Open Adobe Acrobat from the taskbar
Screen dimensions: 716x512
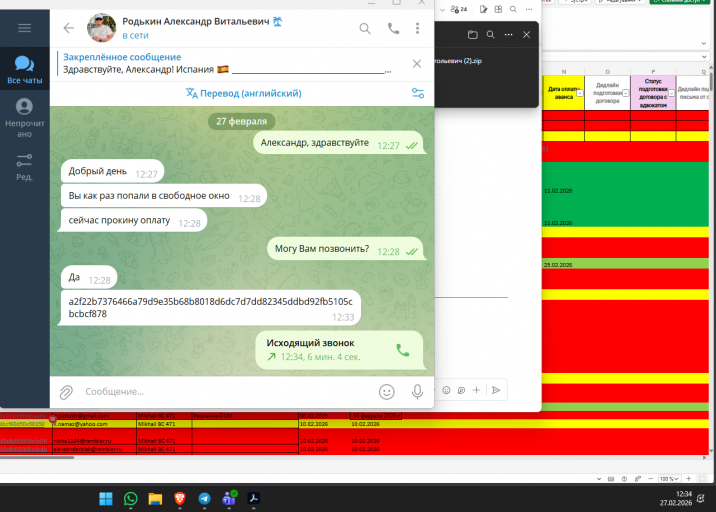click(254, 499)
